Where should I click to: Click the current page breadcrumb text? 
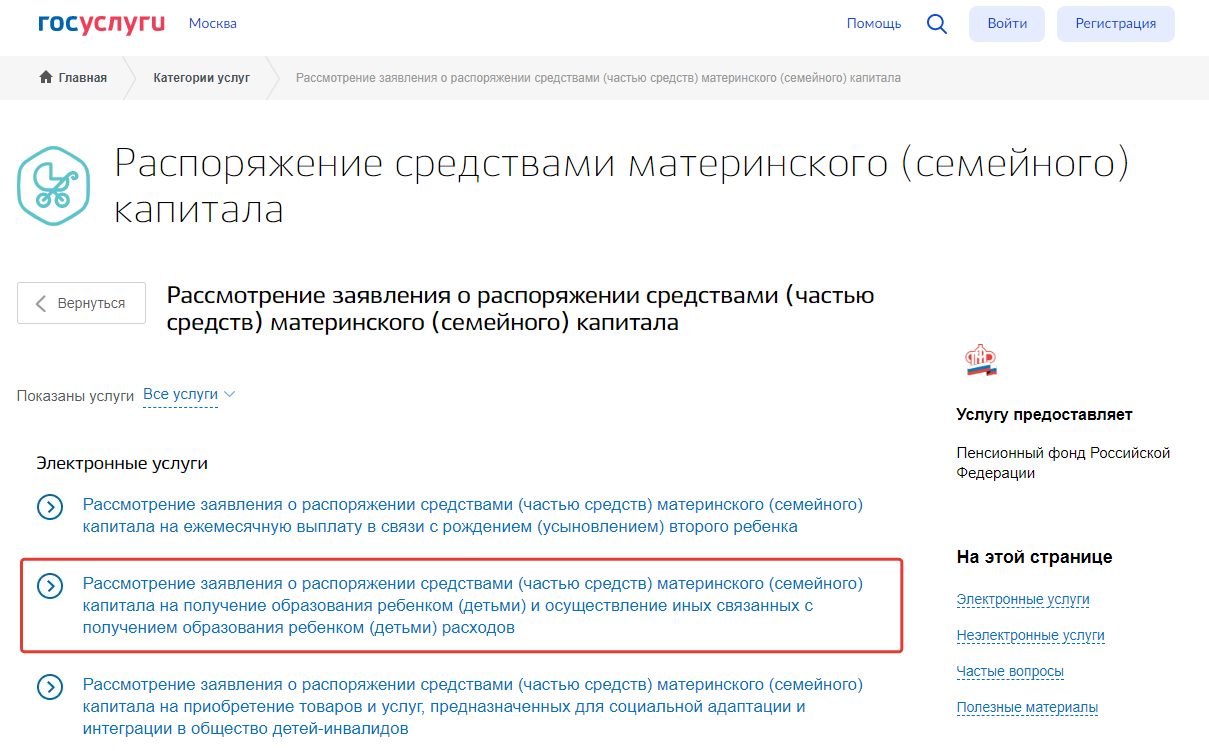[x=598, y=78]
